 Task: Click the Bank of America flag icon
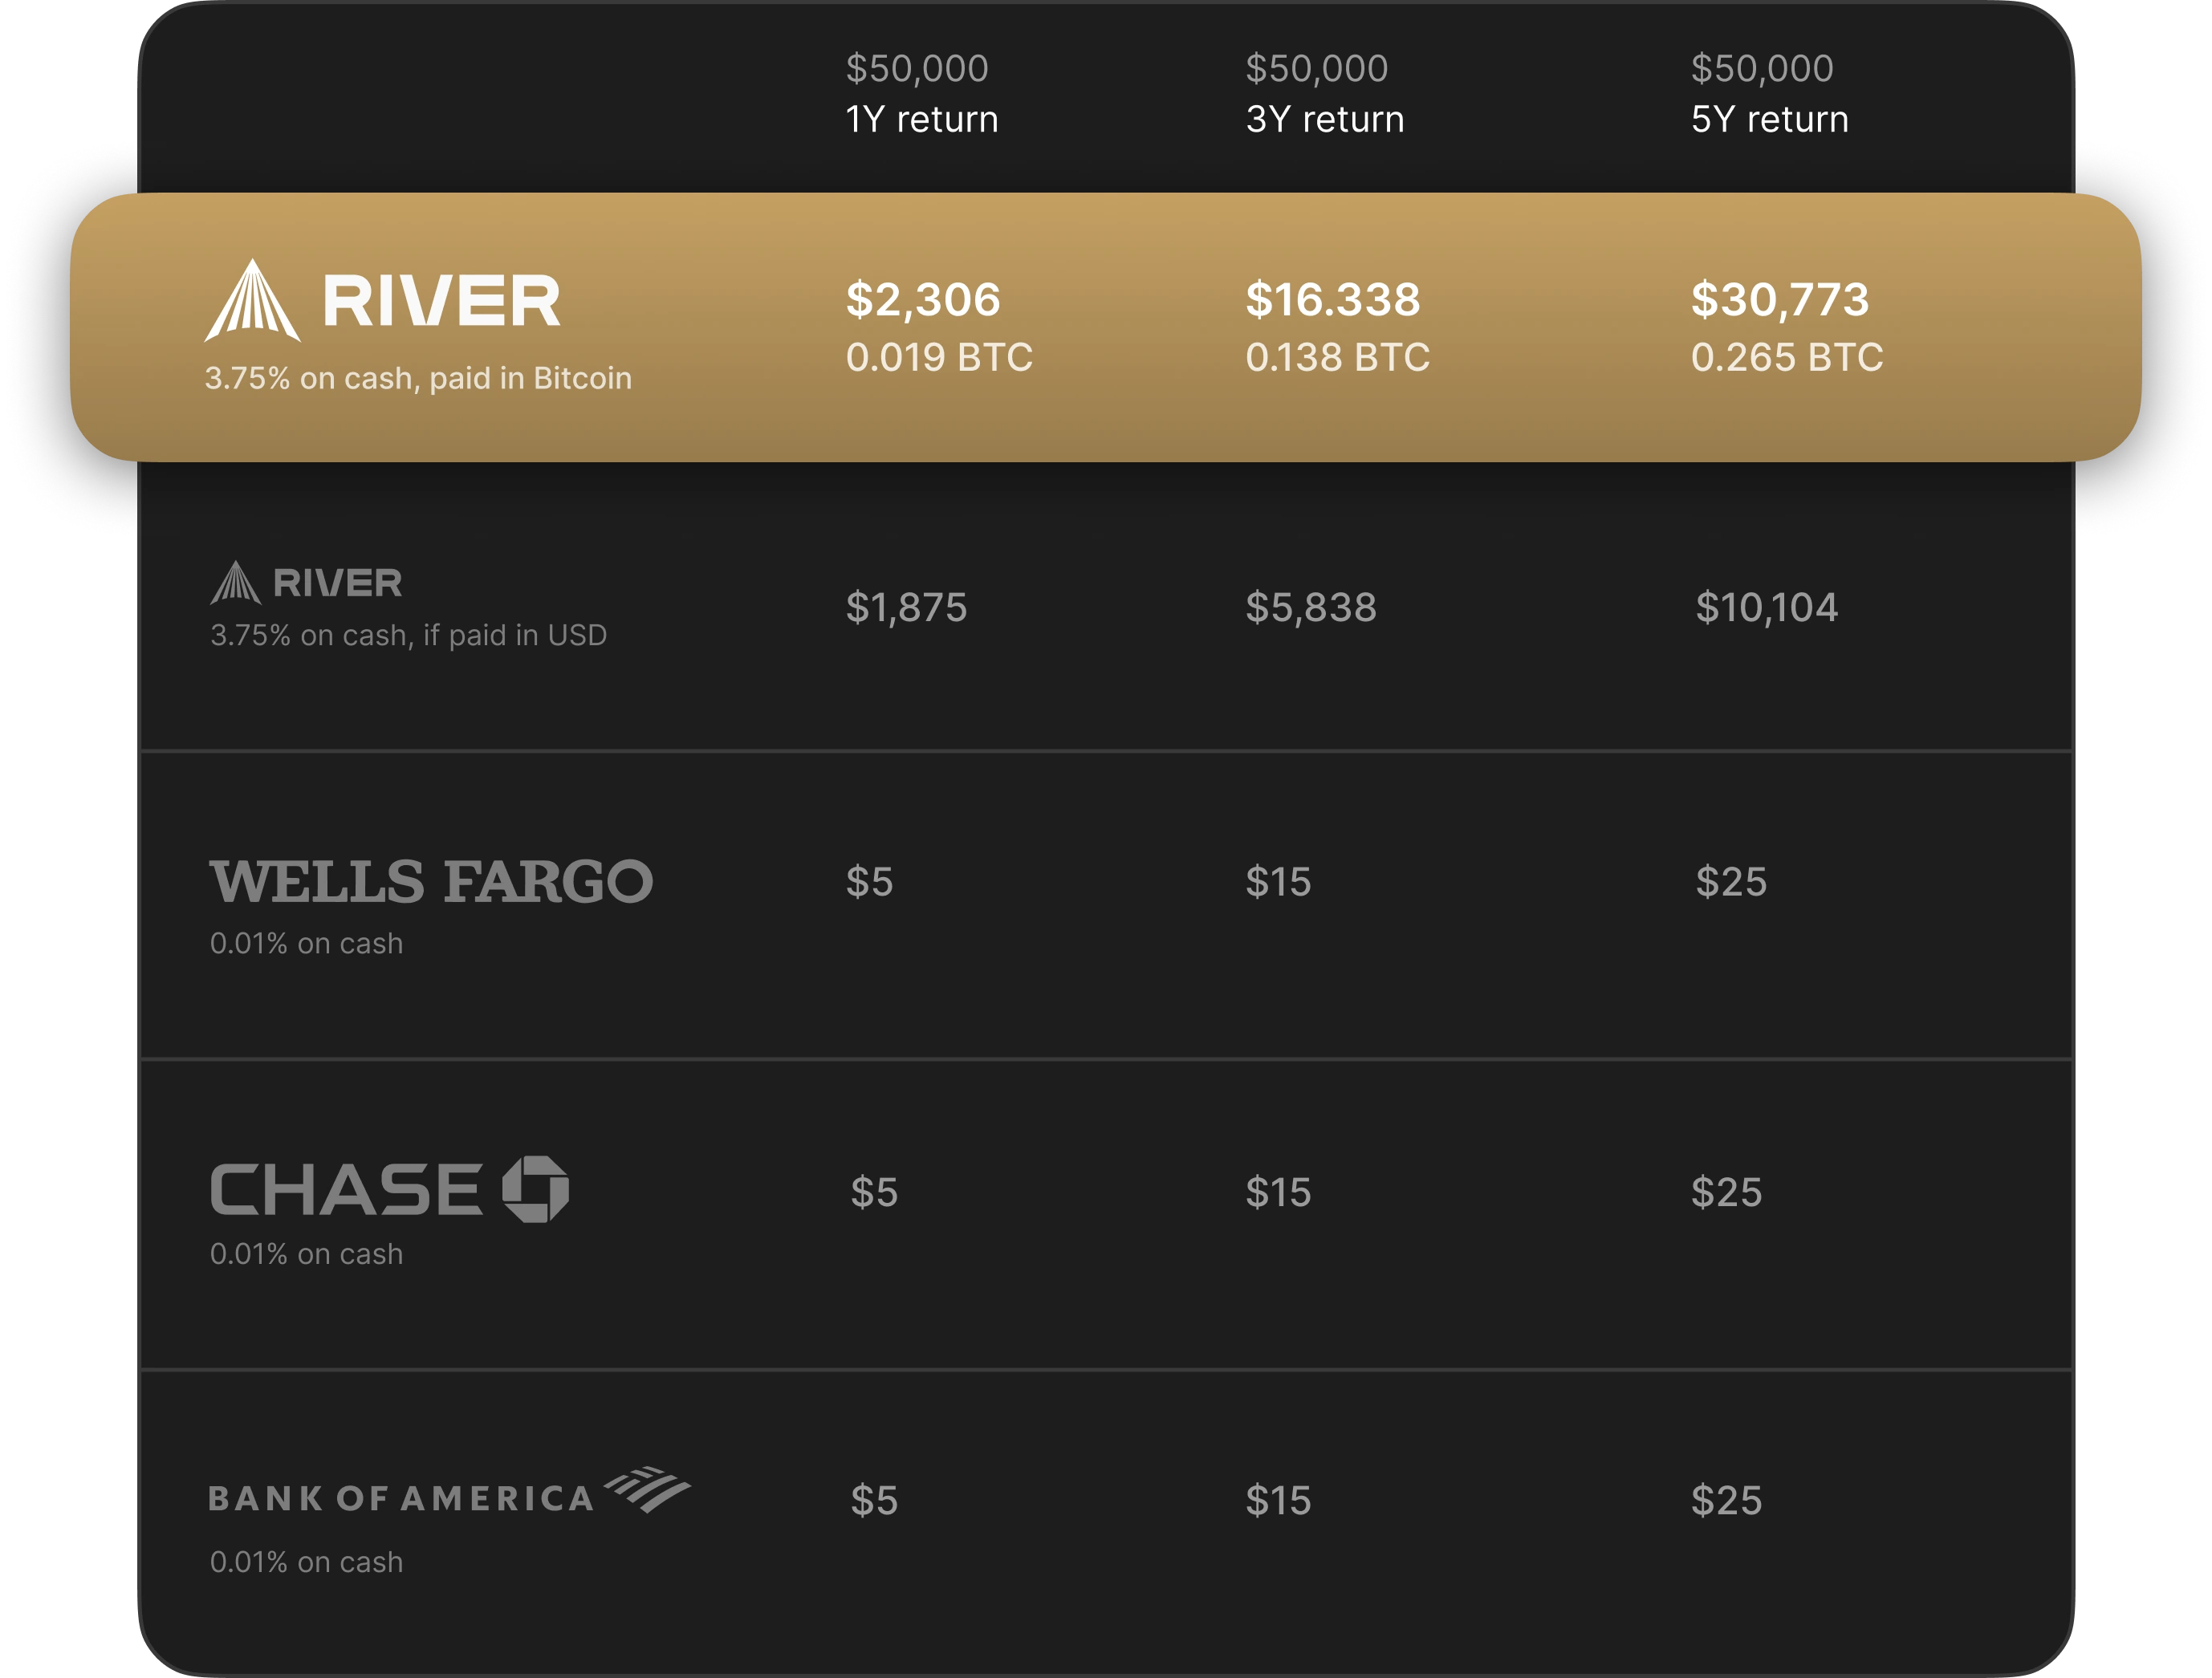(x=647, y=1489)
